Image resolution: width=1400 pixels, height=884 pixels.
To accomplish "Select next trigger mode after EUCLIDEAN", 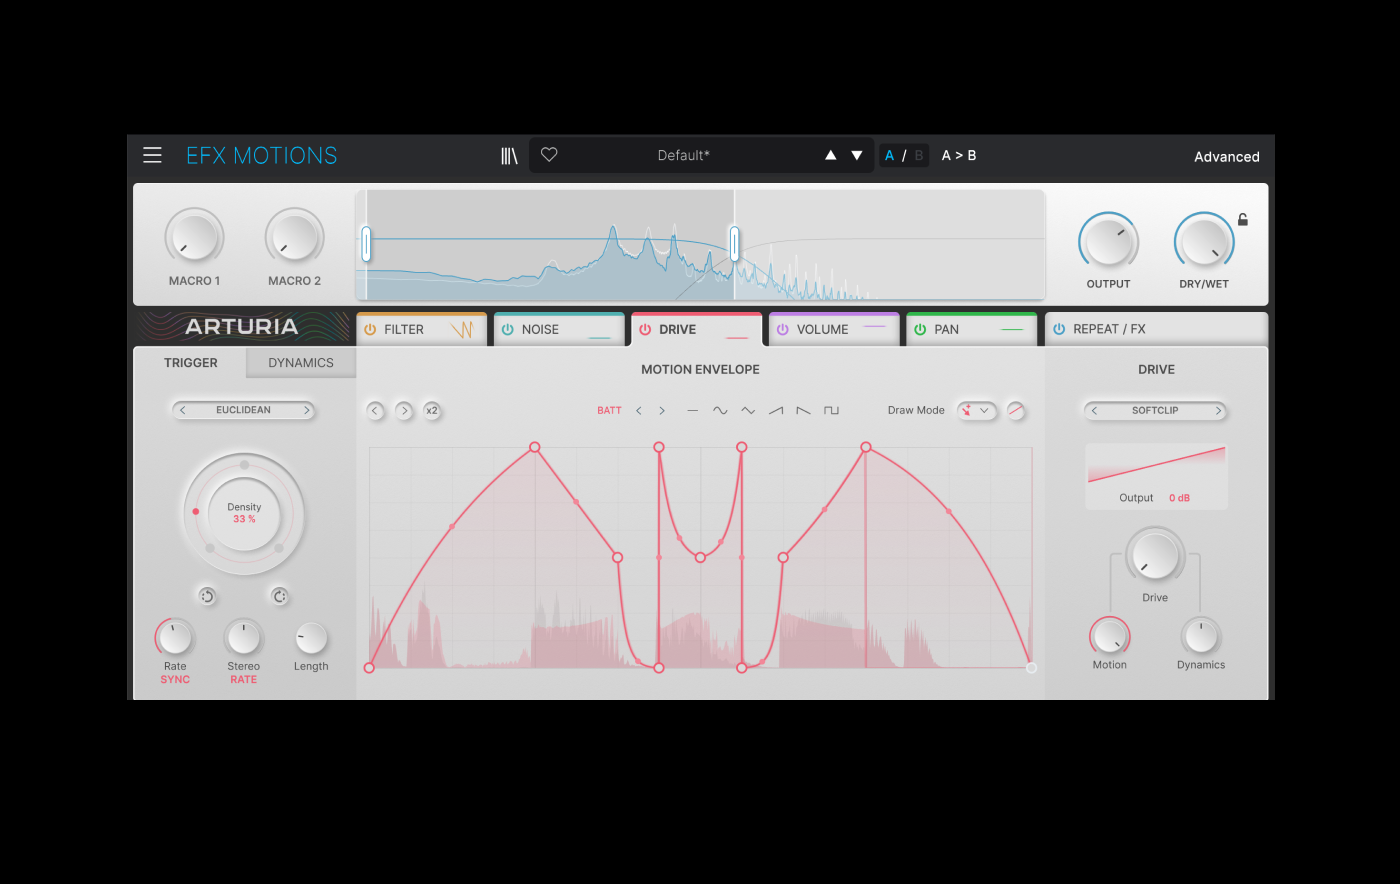I will [x=306, y=410].
